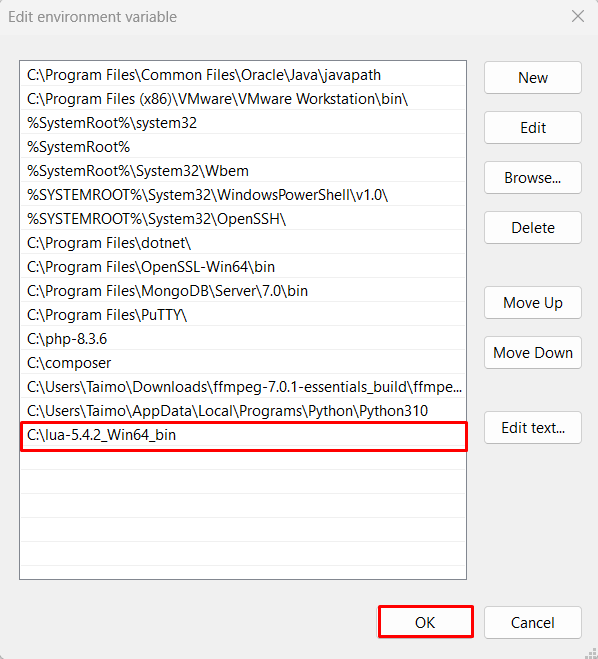The image size is (598, 659).
Task: Select the Oracle Java javapath entry
Action: (243, 75)
